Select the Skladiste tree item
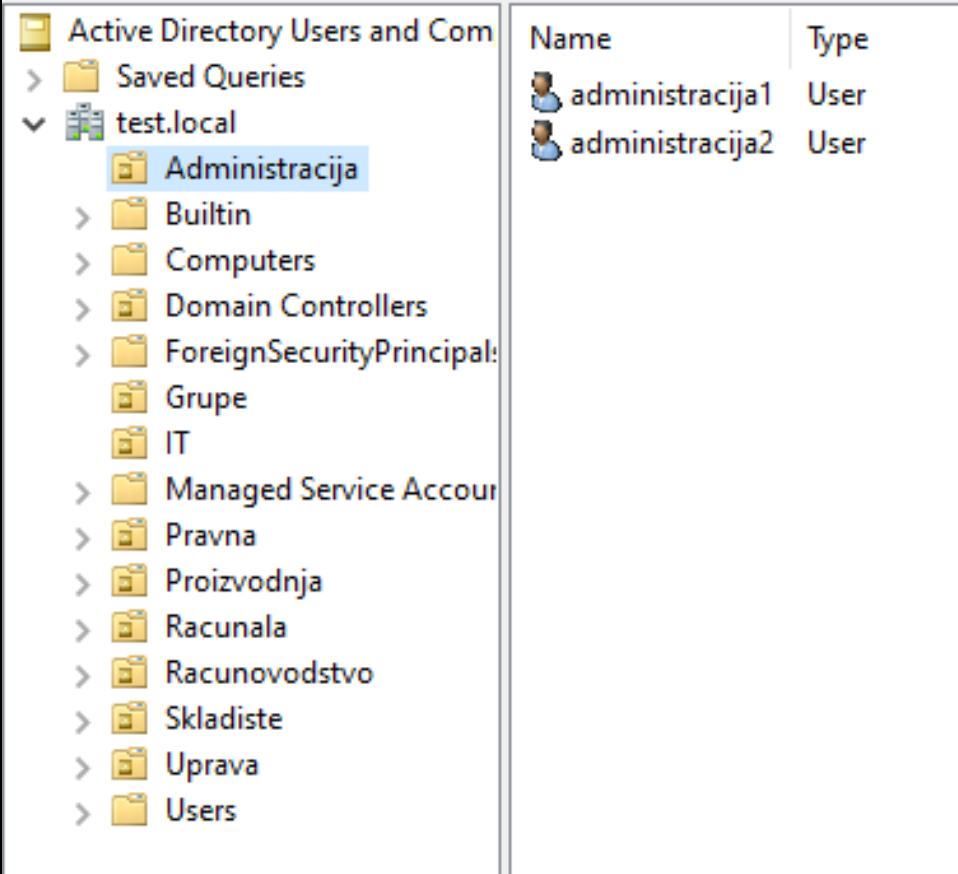This screenshot has width=958, height=874. (x=224, y=719)
